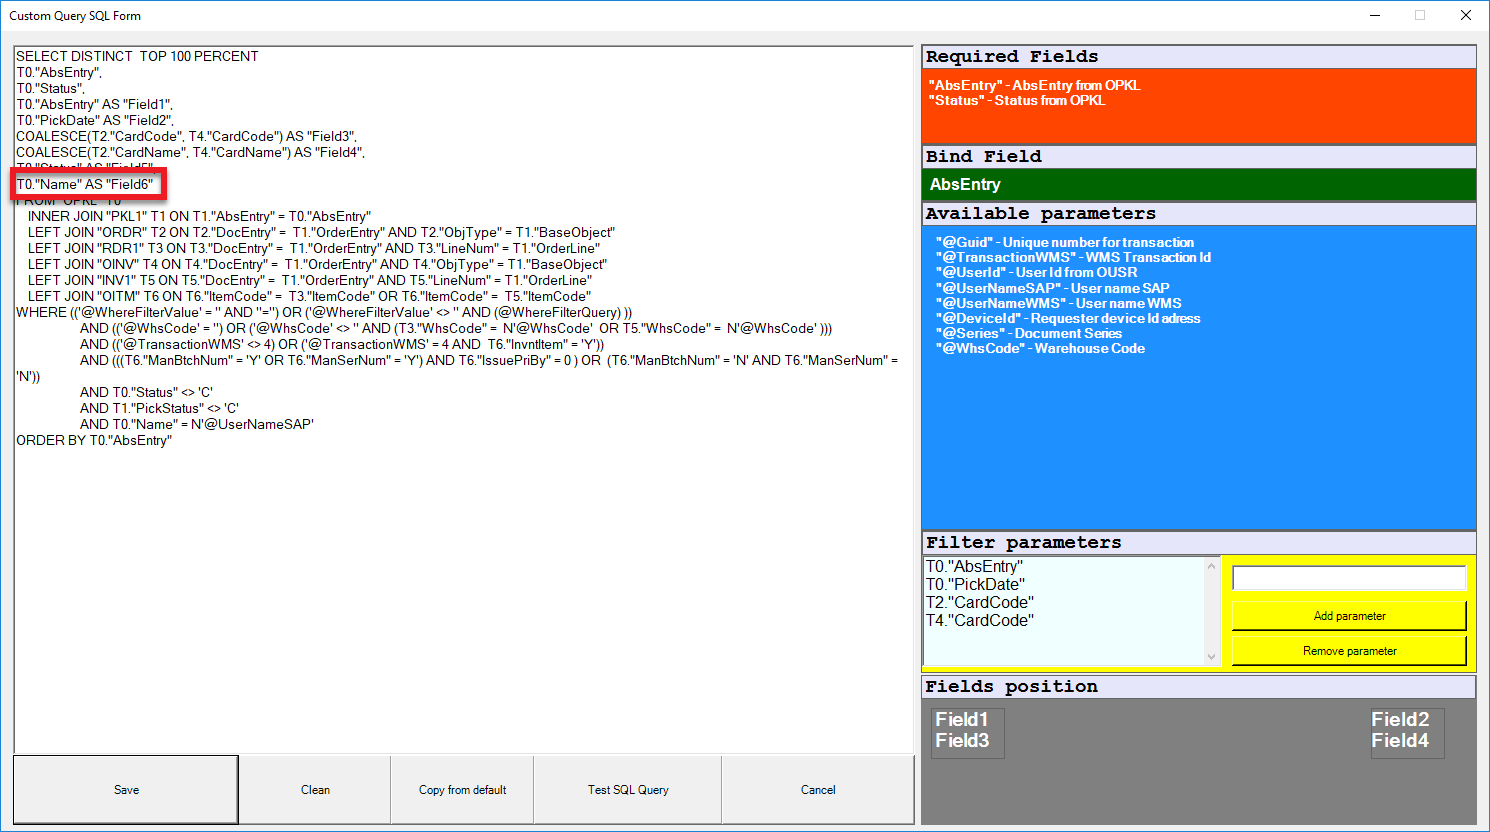Click the Cancel button

[x=817, y=789]
